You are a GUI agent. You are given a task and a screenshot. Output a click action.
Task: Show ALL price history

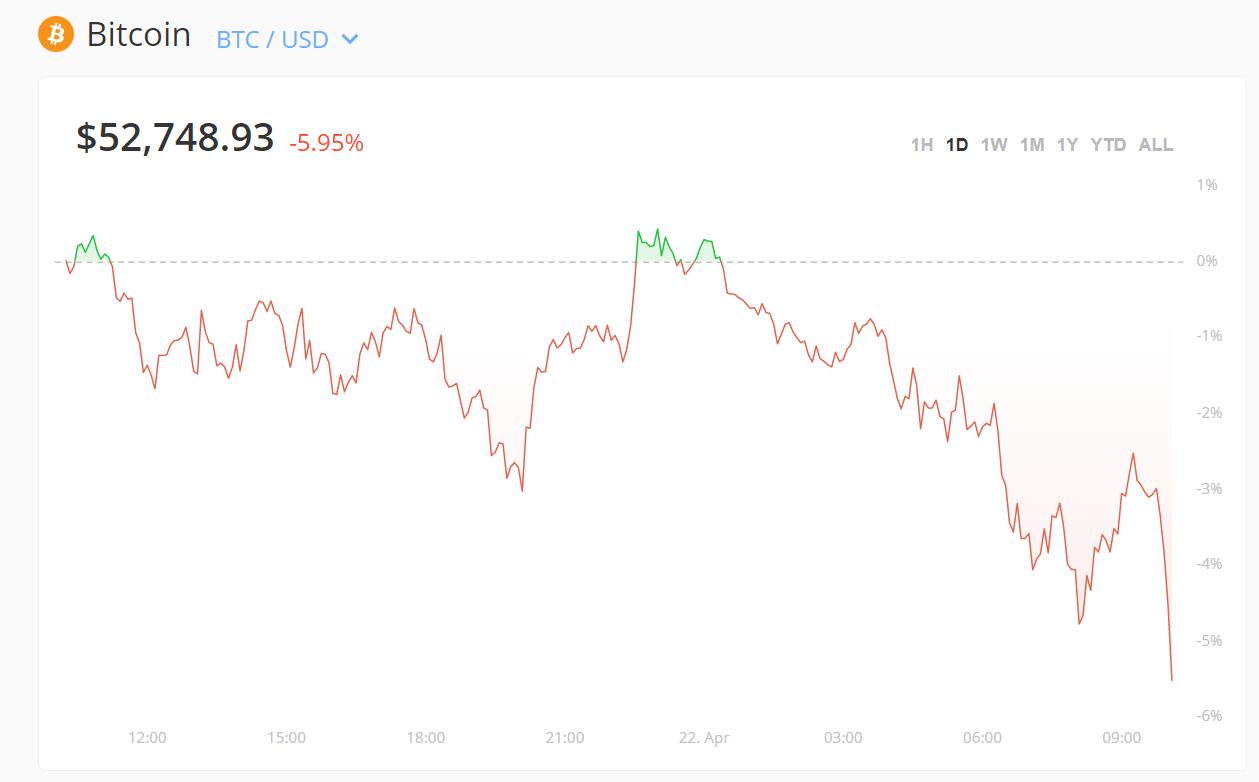click(1156, 145)
